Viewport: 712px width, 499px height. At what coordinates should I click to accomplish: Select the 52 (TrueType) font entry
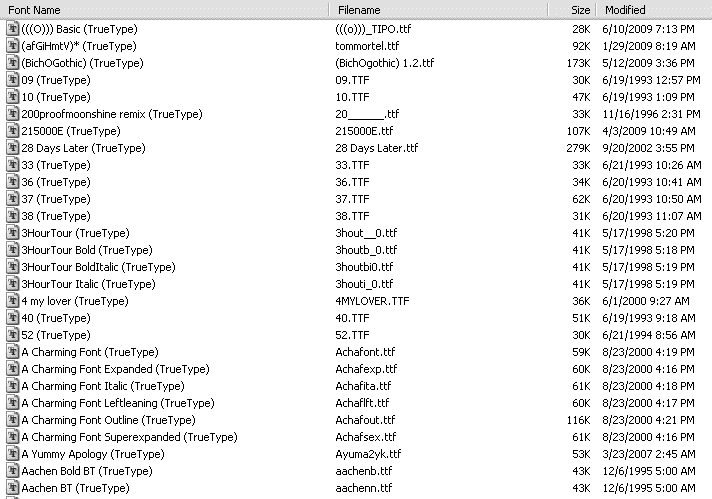coord(56,335)
